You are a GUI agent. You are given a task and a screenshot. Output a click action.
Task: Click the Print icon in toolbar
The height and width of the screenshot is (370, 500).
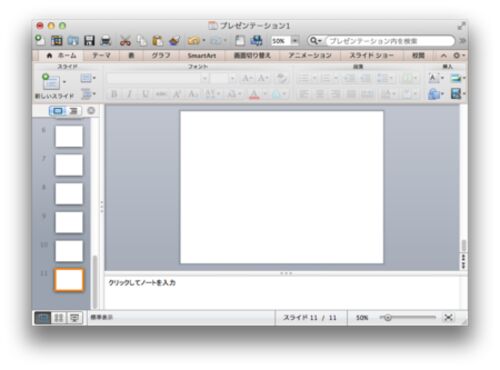[106, 41]
